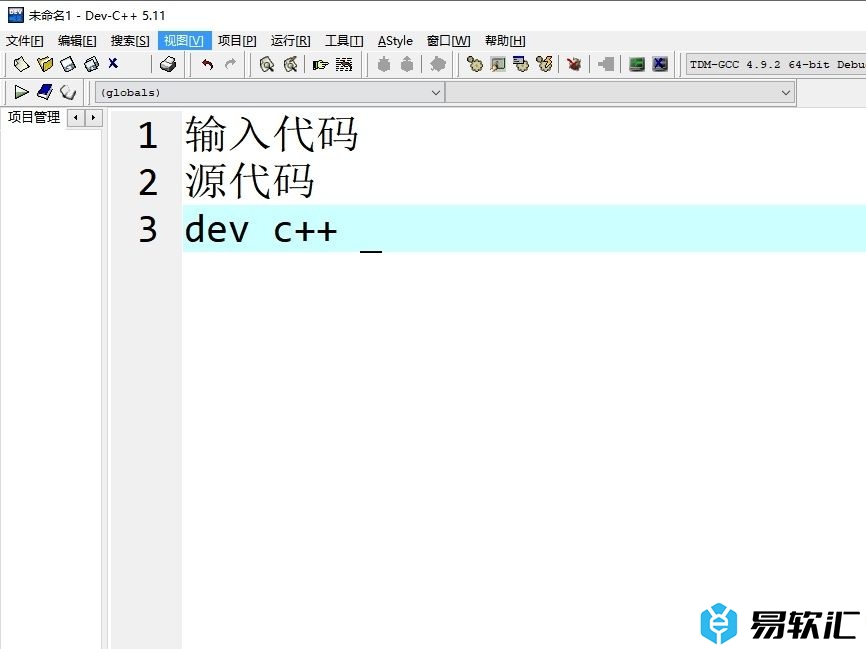Save all files with the stacked-disks icon
This screenshot has height=649, width=866.
pyautogui.click(x=91, y=65)
